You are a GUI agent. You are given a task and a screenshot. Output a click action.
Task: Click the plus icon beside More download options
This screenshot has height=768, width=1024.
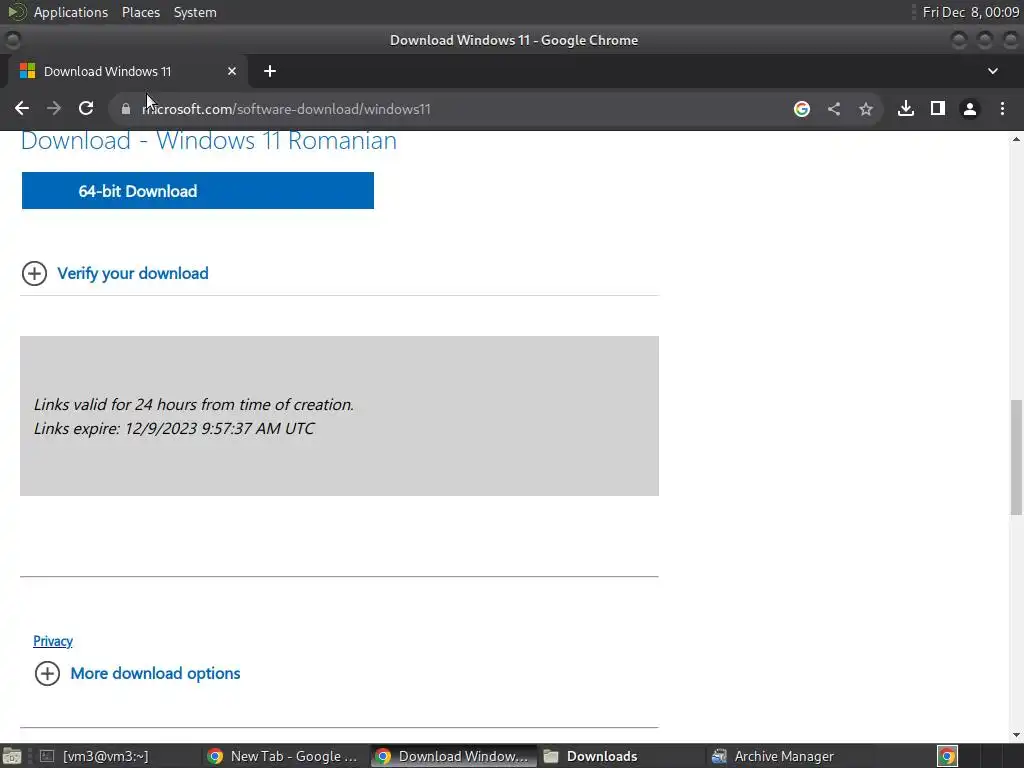pos(47,673)
